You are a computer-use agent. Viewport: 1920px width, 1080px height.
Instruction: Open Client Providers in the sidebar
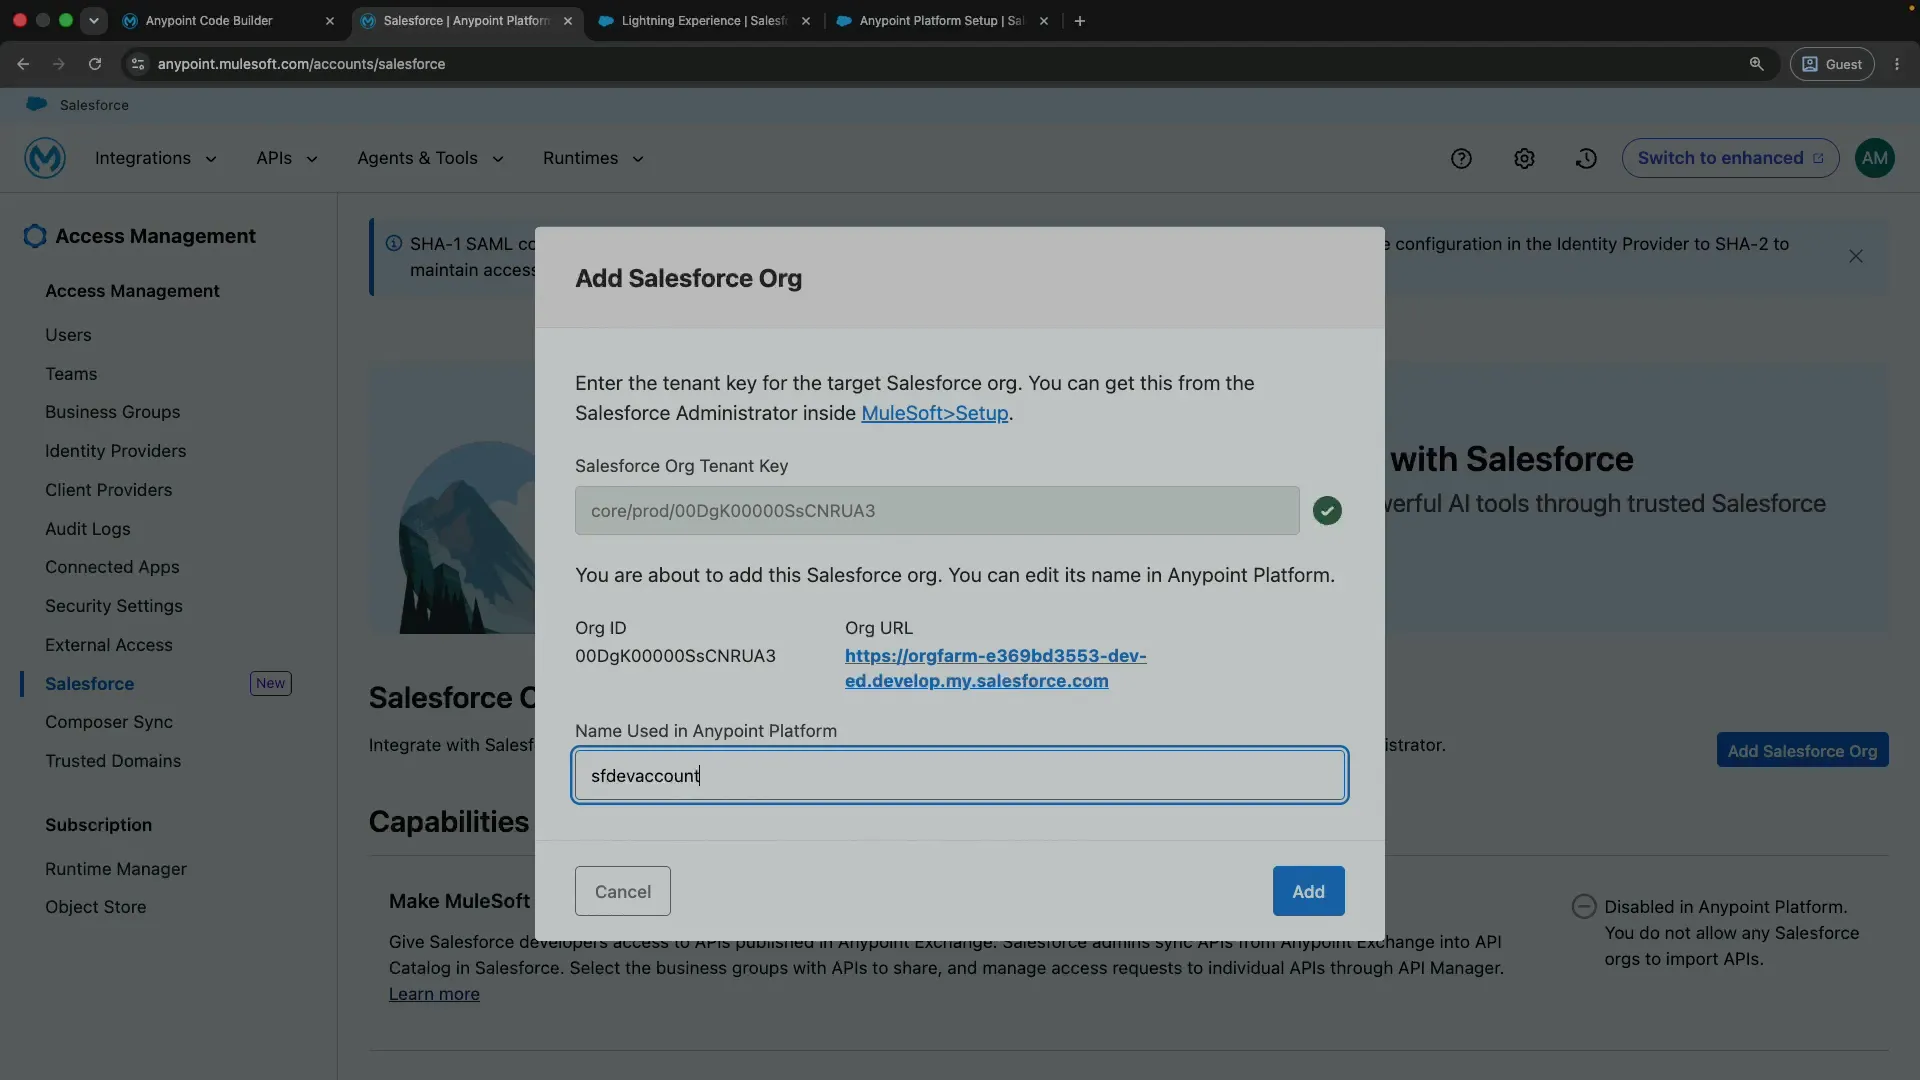click(x=109, y=490)
